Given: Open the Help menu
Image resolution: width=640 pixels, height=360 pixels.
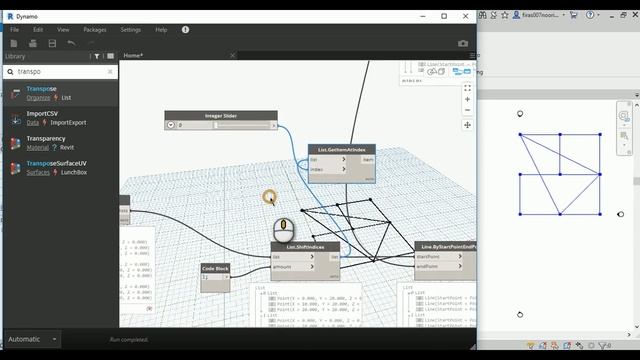Looking at the screenshot, I should point(161,30).
